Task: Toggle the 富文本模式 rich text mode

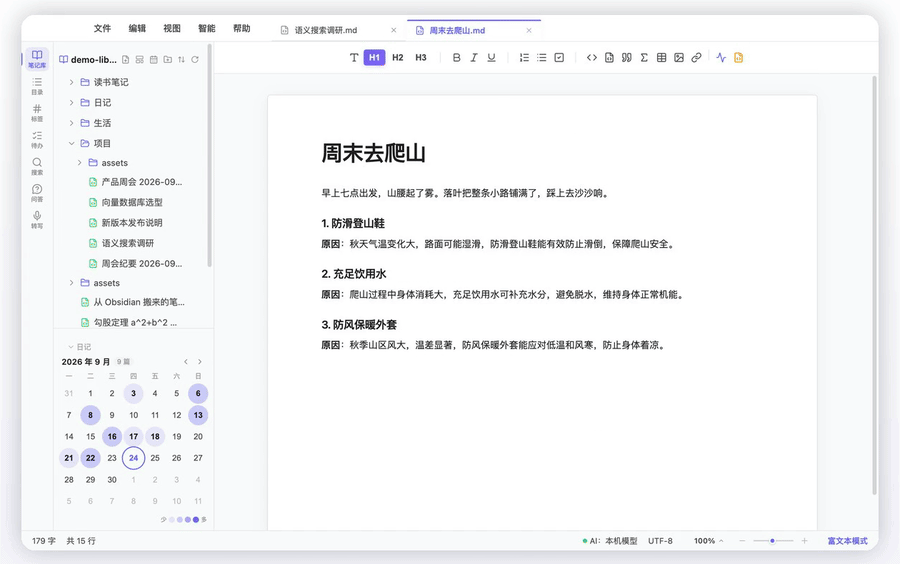Action: click(847, 541)
